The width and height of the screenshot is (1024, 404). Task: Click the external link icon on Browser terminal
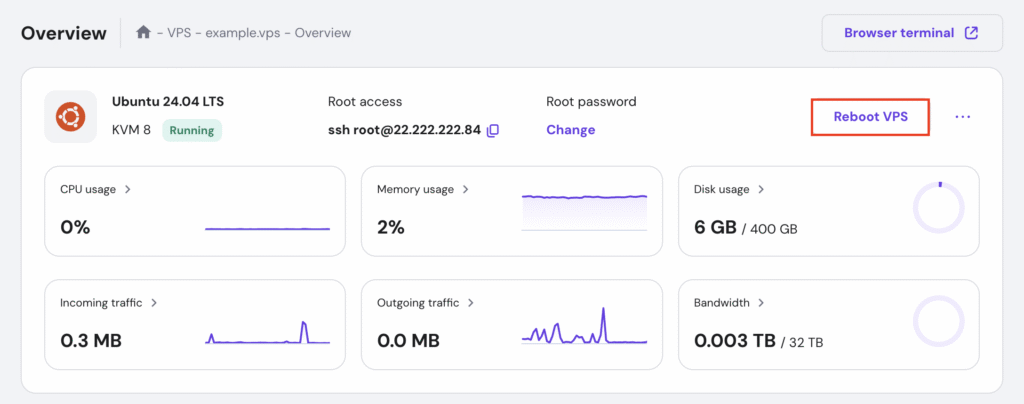coord(972,33)
